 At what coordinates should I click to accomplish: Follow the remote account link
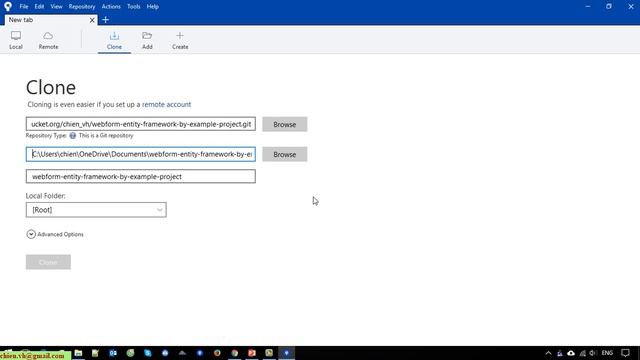tap(167, 104)
